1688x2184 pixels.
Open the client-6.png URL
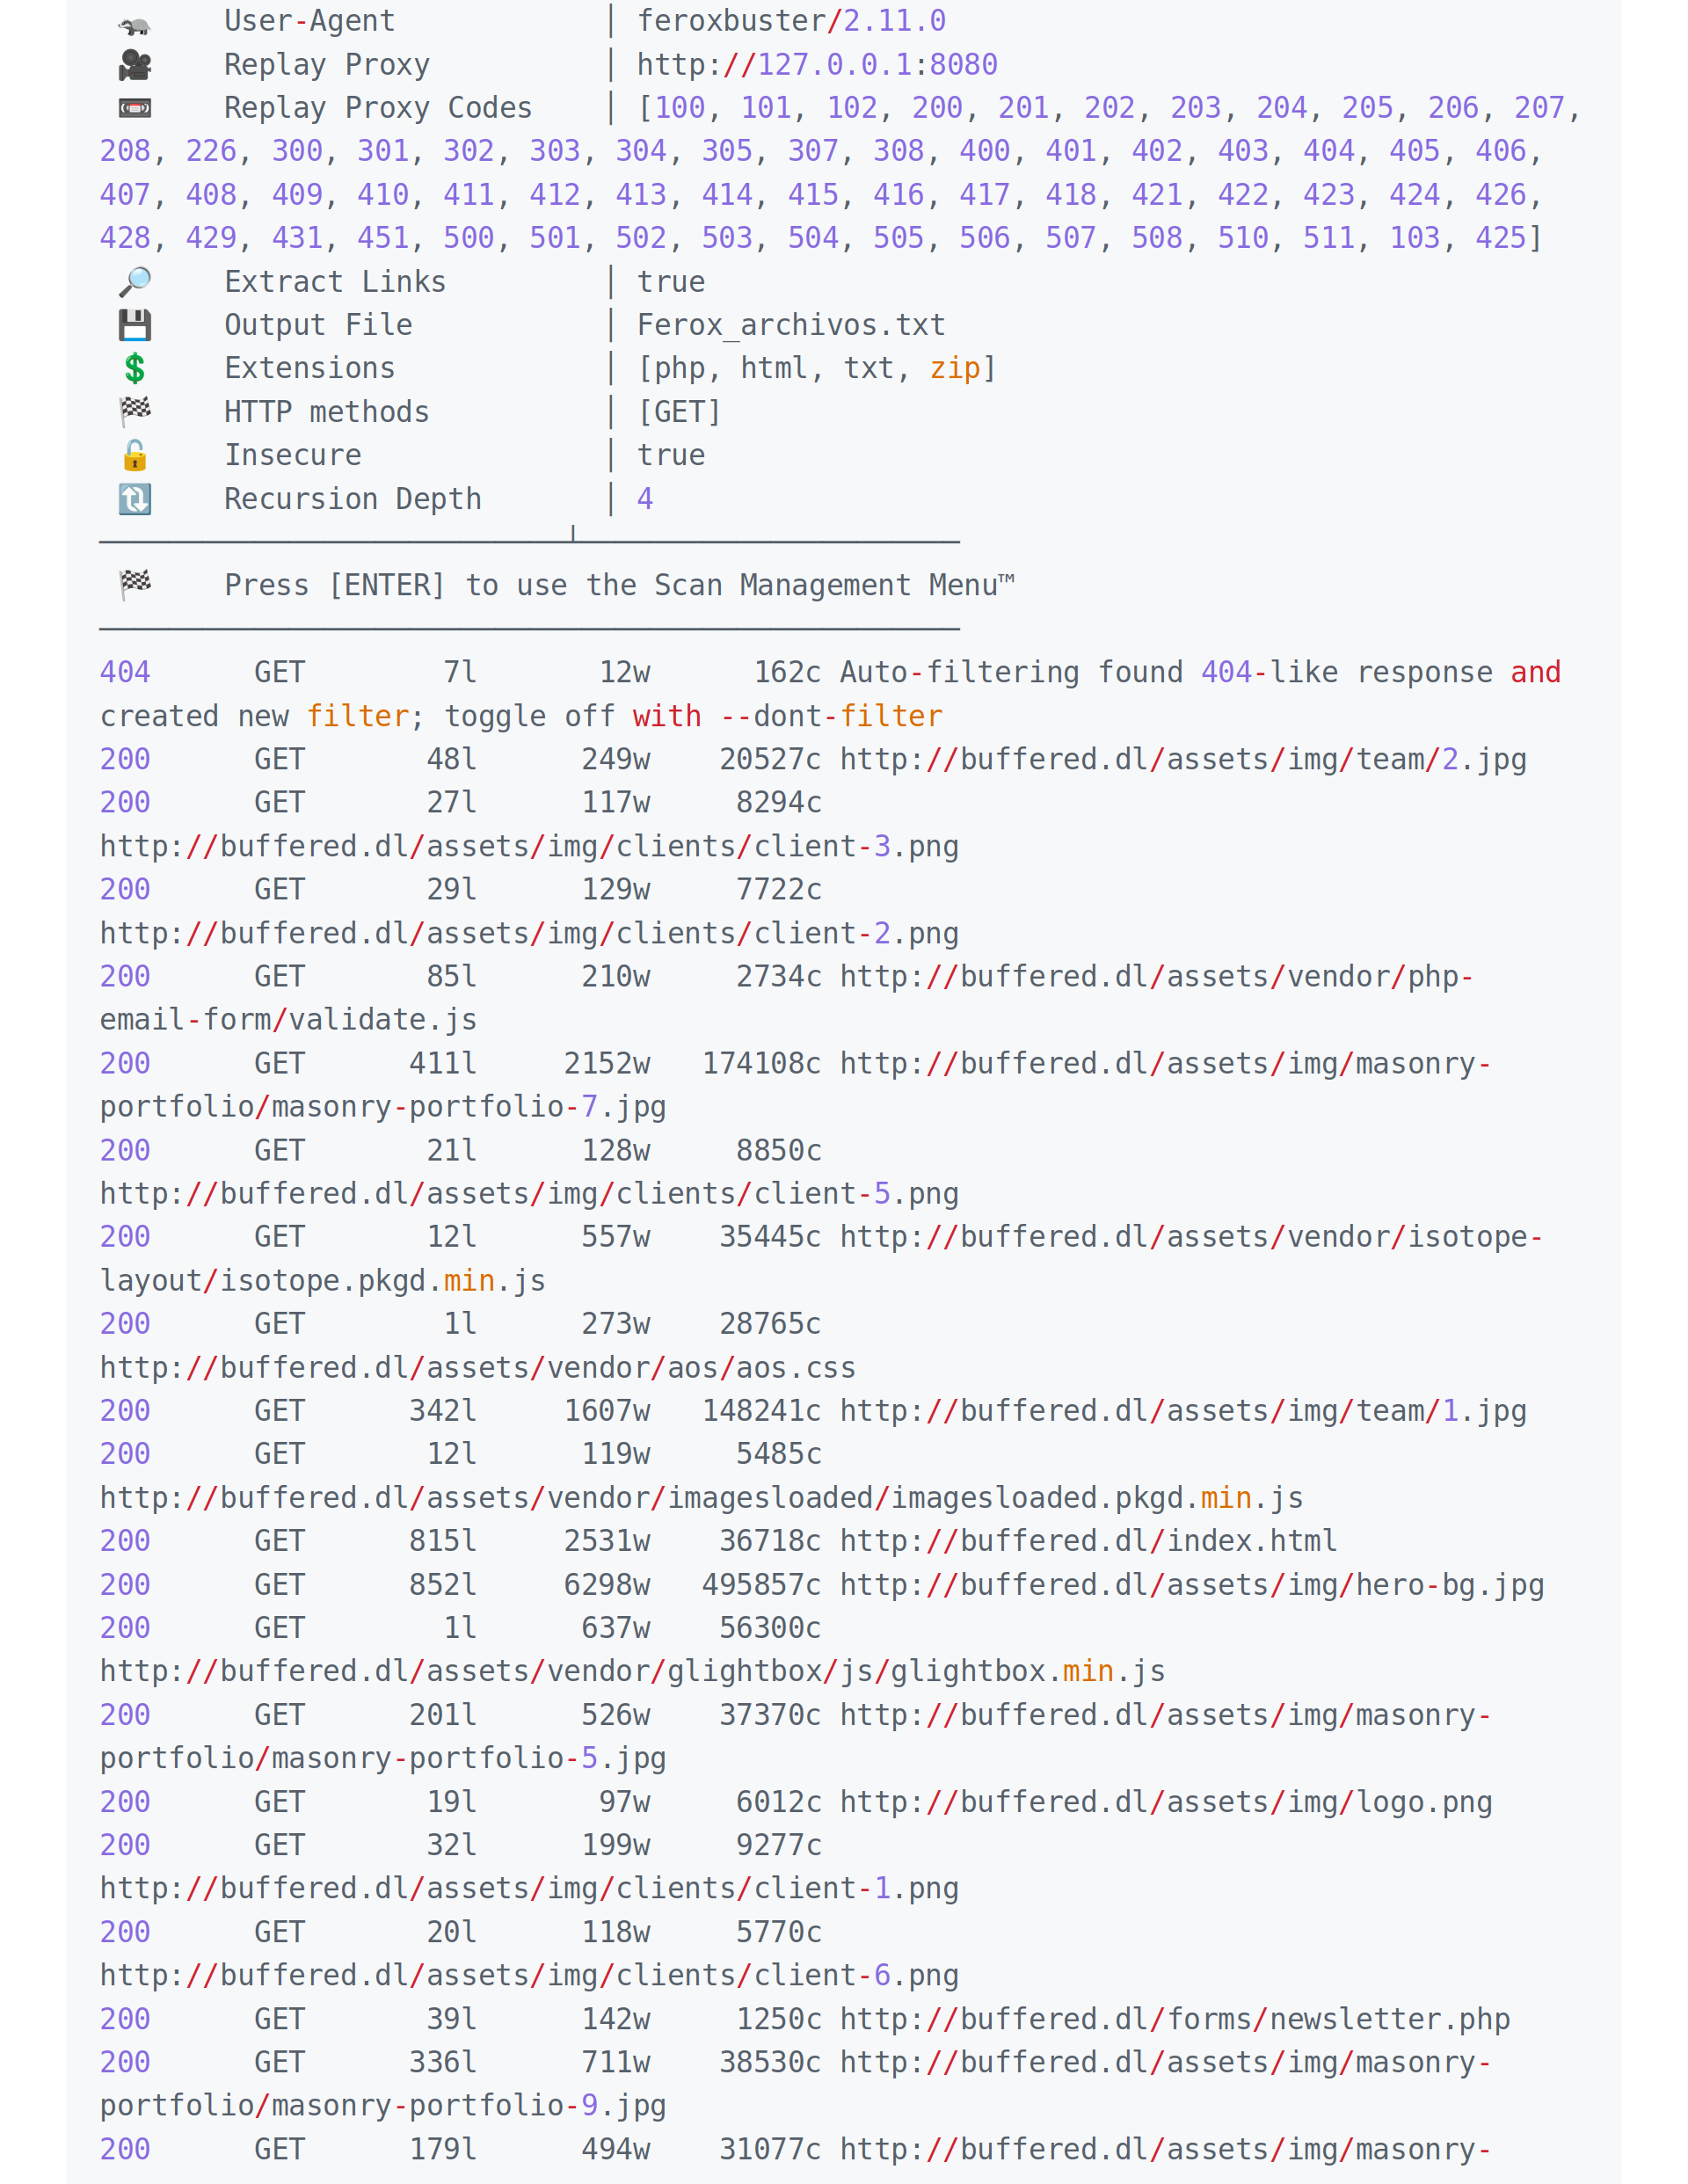point(529,1975)
